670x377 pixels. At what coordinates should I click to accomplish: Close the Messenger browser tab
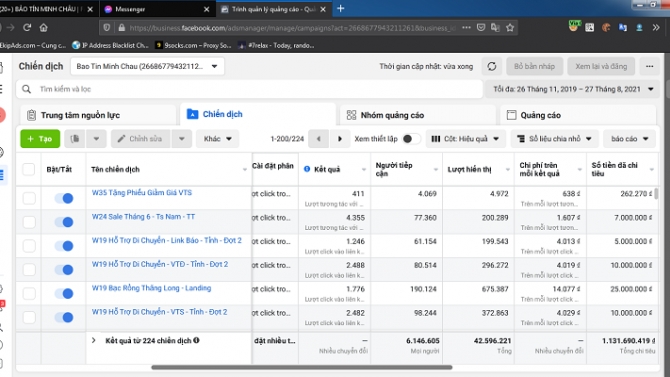[206, 9]
